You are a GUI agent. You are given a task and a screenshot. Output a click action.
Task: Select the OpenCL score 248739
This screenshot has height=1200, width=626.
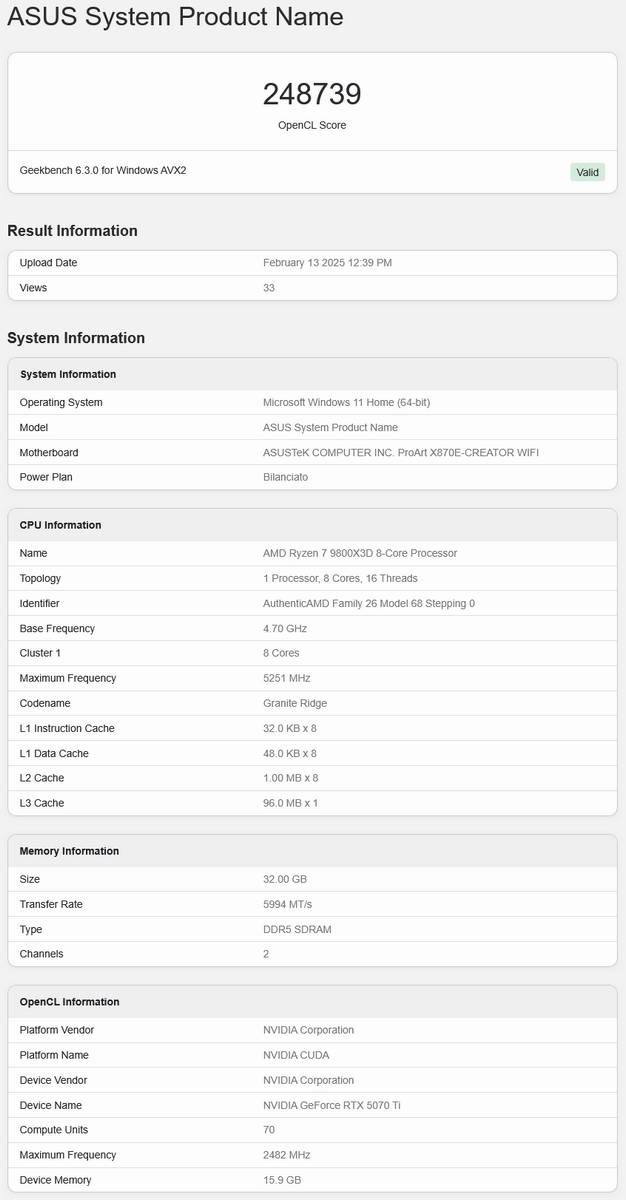tap(312, 94)
